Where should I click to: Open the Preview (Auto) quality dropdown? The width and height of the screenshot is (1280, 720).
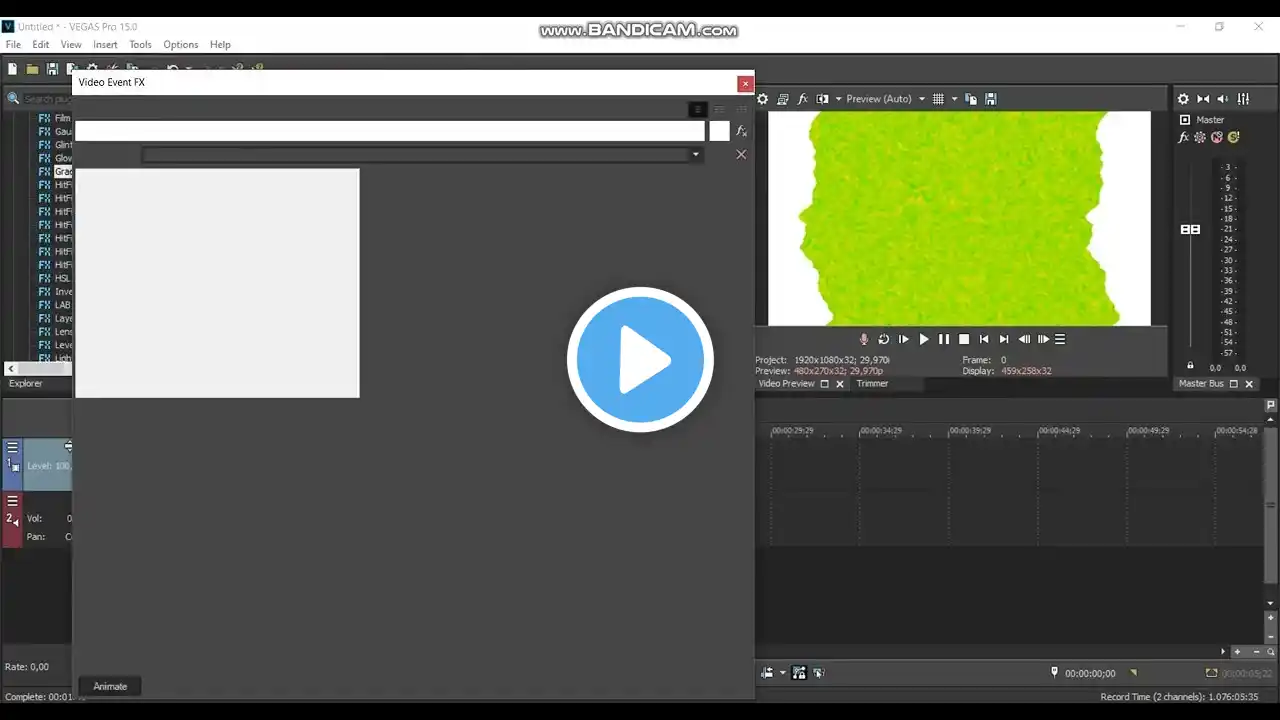(x=885, y=99)
